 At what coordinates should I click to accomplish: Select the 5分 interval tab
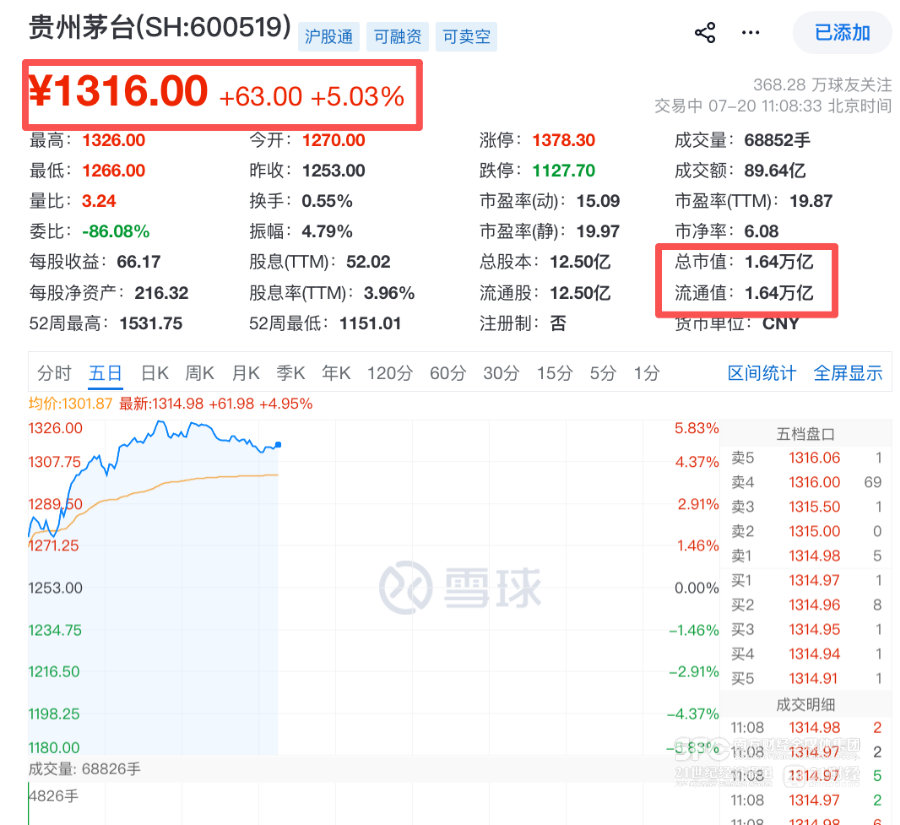coord(603,373)
